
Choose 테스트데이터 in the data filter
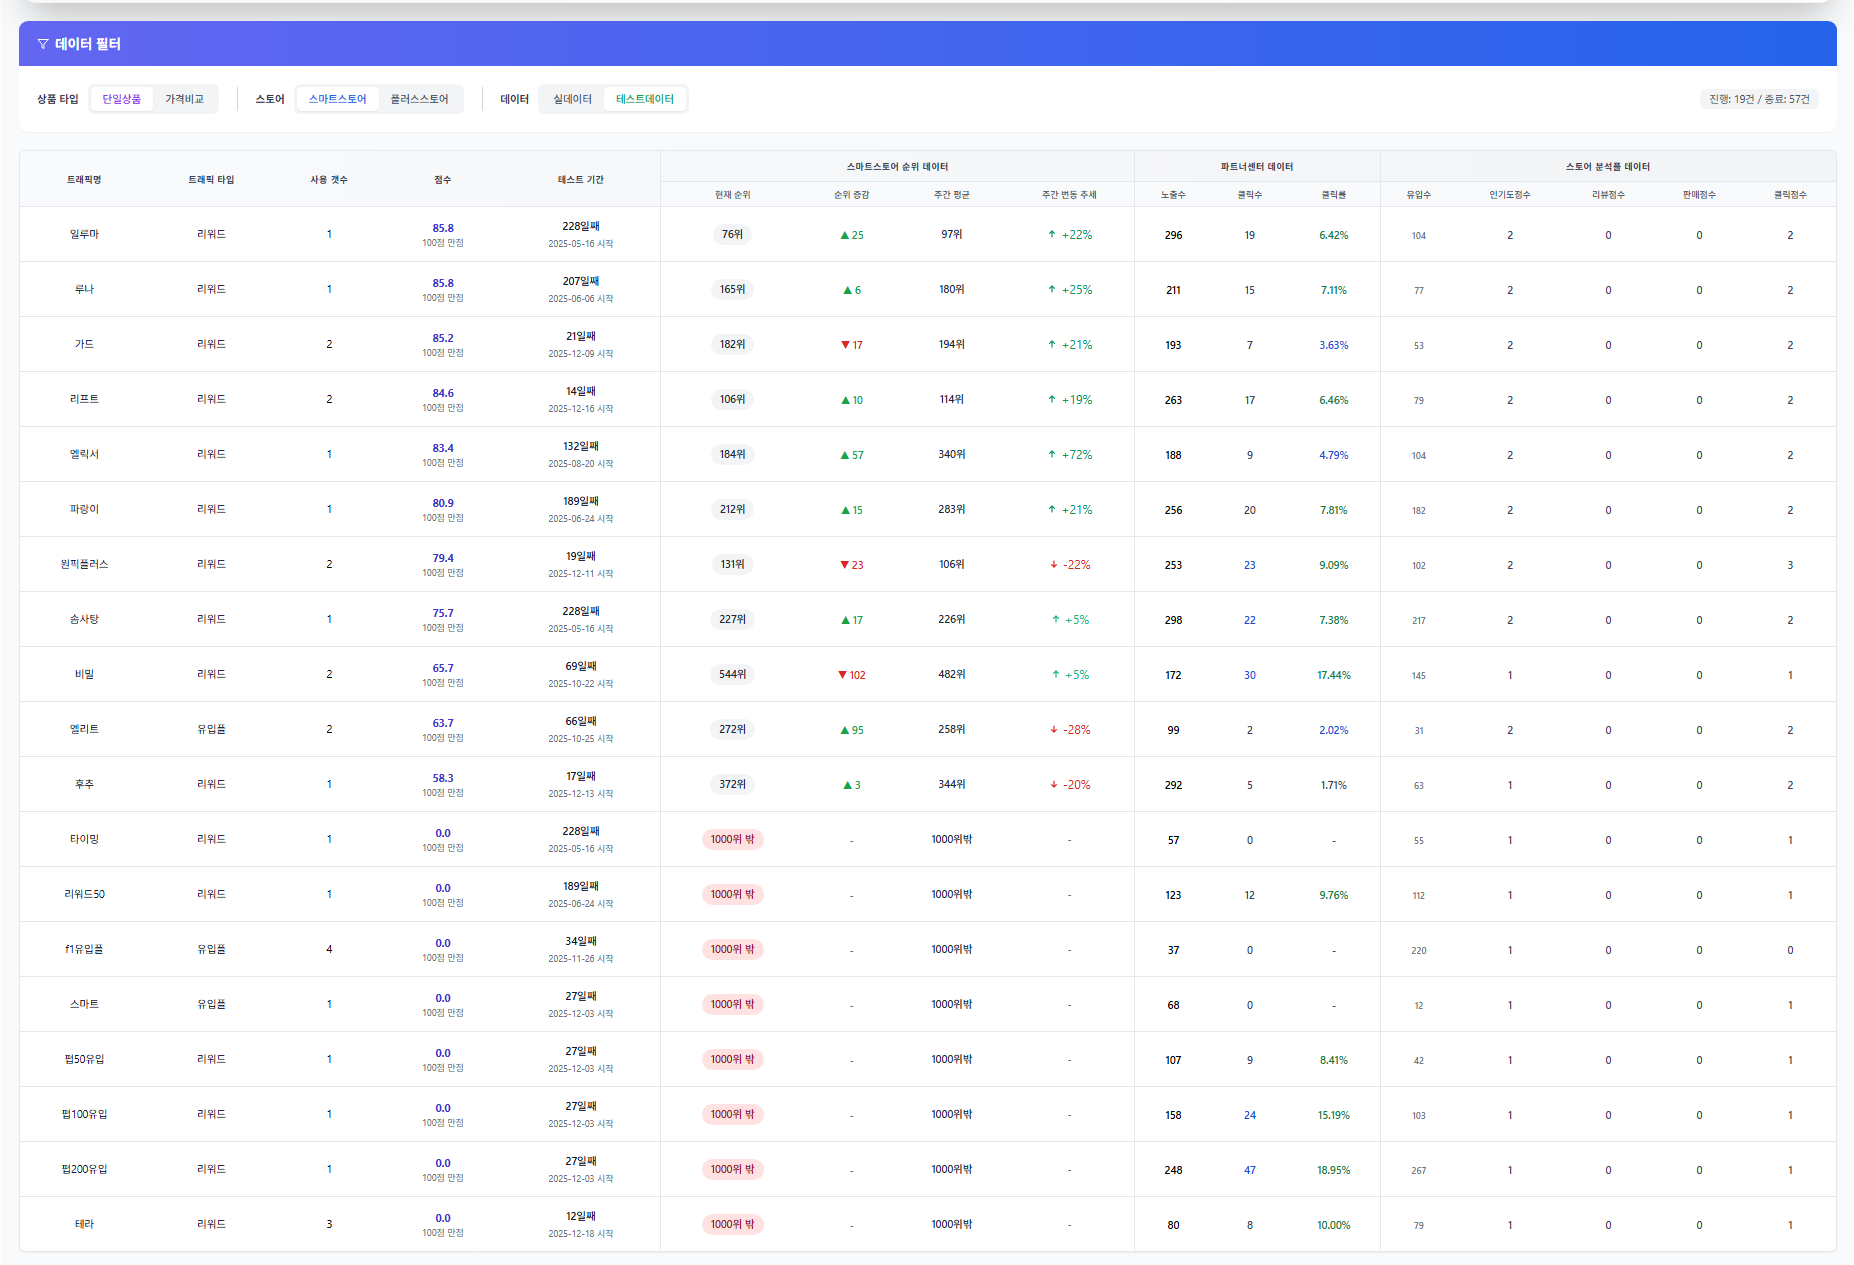tap(645, 99)
